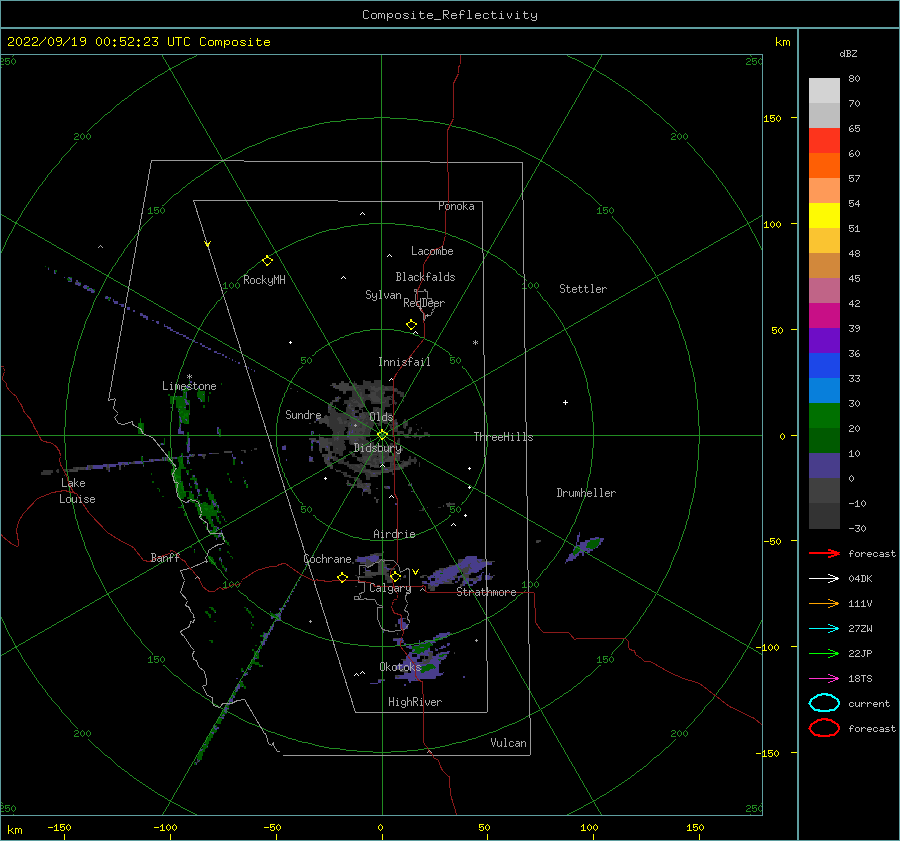Click the white 04DK arrow icon
This screenshot has height=841, width=900.
pos(824,579)
